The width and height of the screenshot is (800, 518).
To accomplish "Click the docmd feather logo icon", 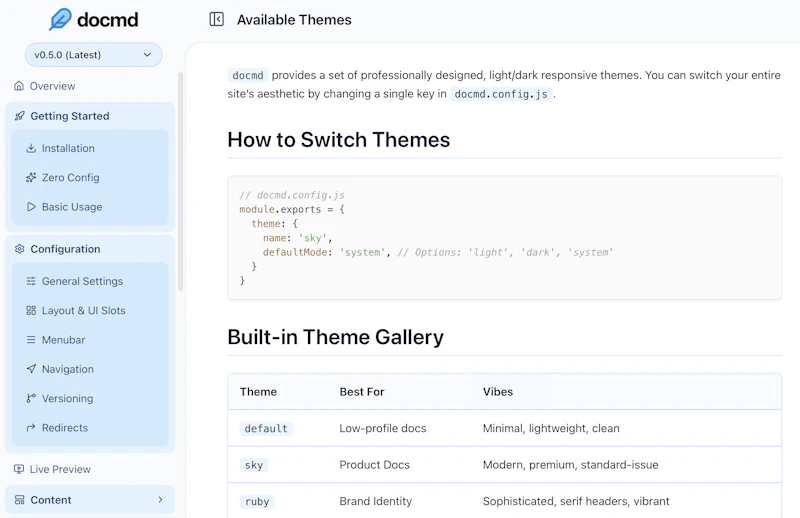I will pyautogui.click(x=60, y=19).
